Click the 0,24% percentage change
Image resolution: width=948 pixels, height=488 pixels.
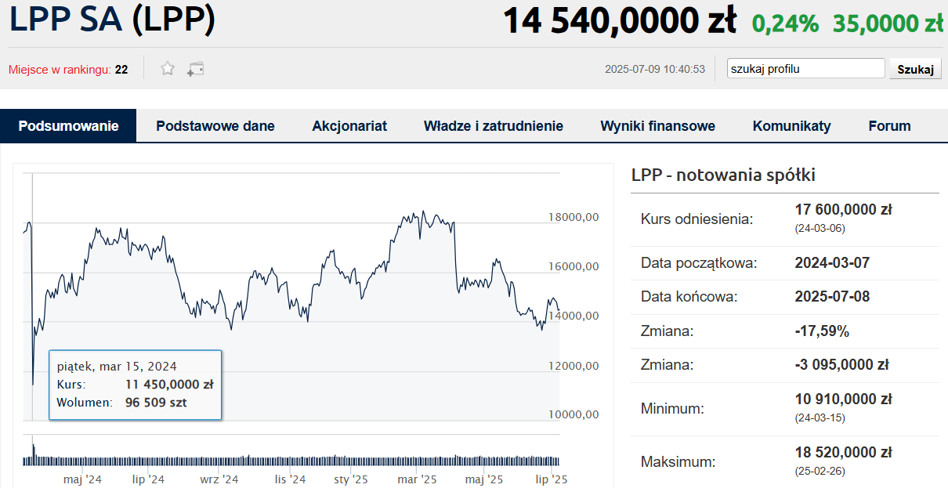pos(785,23)
